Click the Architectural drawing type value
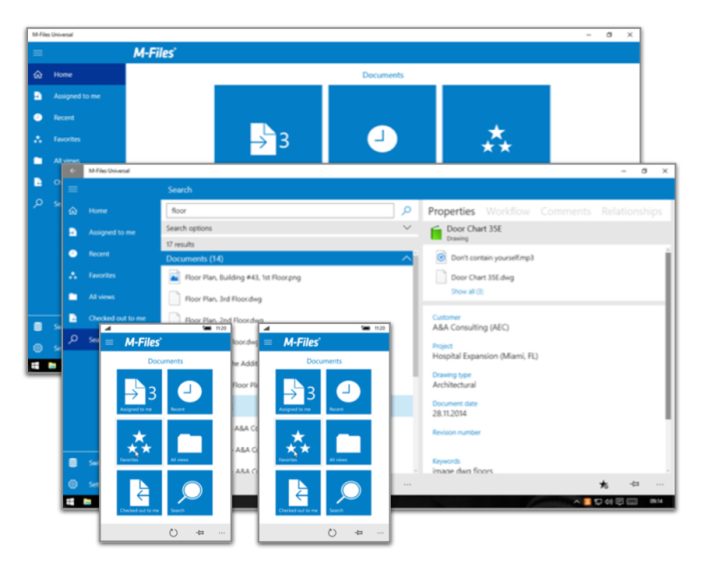The height and width of the screenshot is (570, 701). point(454,385)
